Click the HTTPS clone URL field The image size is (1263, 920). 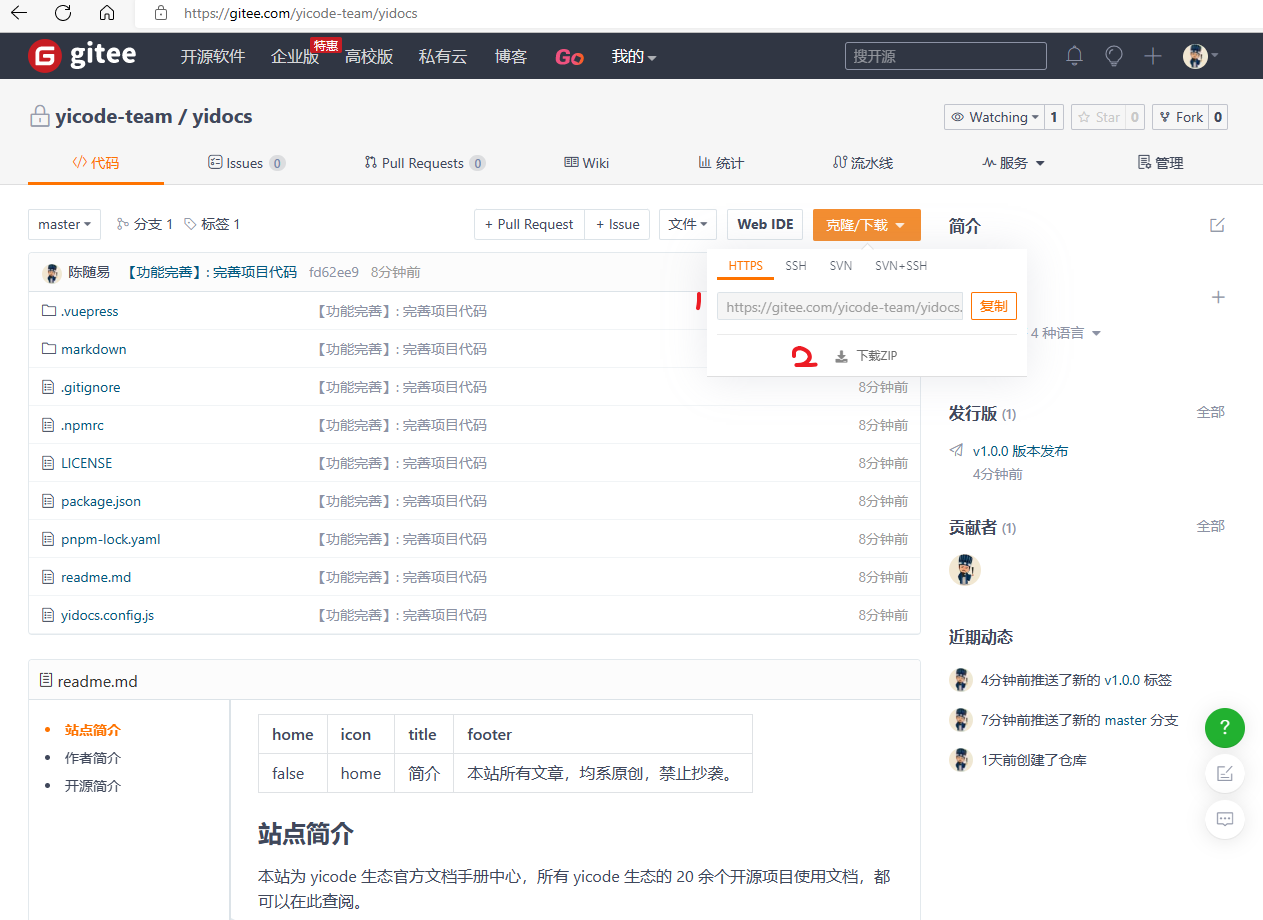(x=840, y=307)
